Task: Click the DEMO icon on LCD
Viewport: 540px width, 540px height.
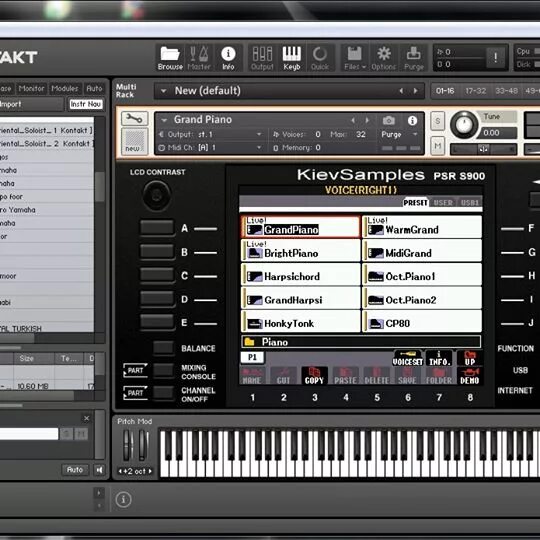Action: pyautogui.click(x=470, y=376)
